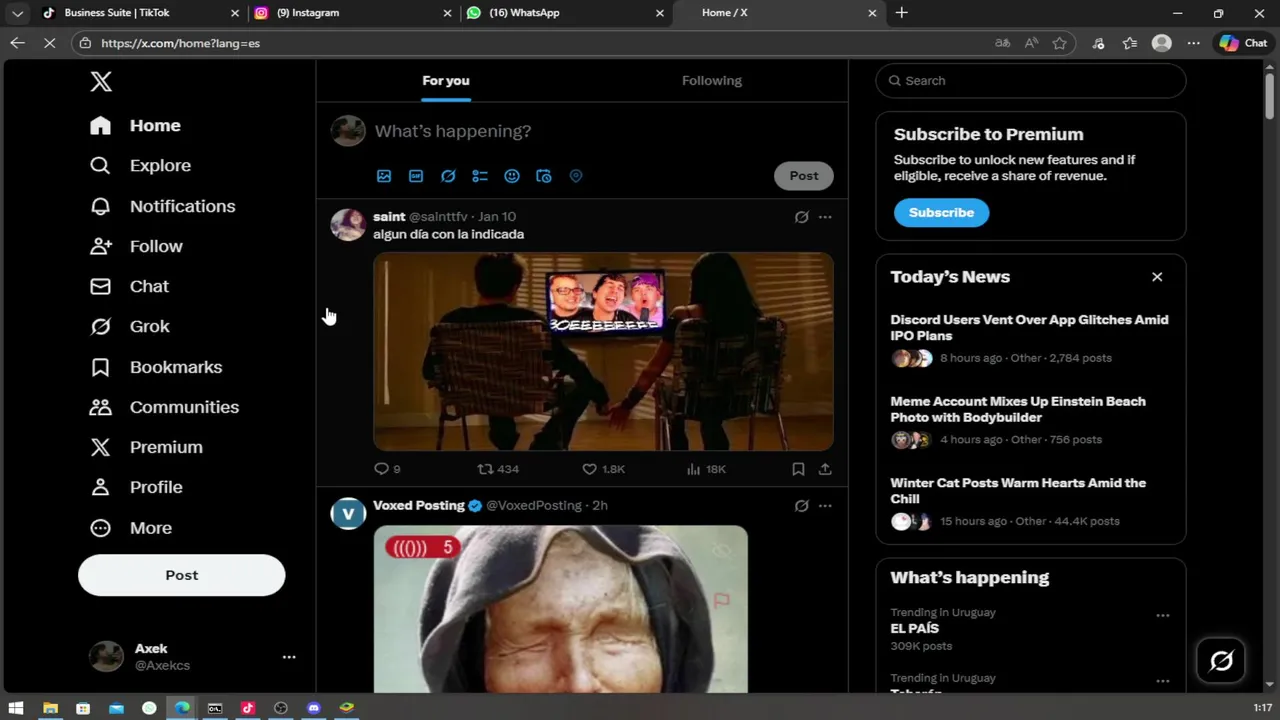Image resolution: width=1280 pixels, height=720 pixels.
Task: Open more options on saint's post
Action: (825, 217)
